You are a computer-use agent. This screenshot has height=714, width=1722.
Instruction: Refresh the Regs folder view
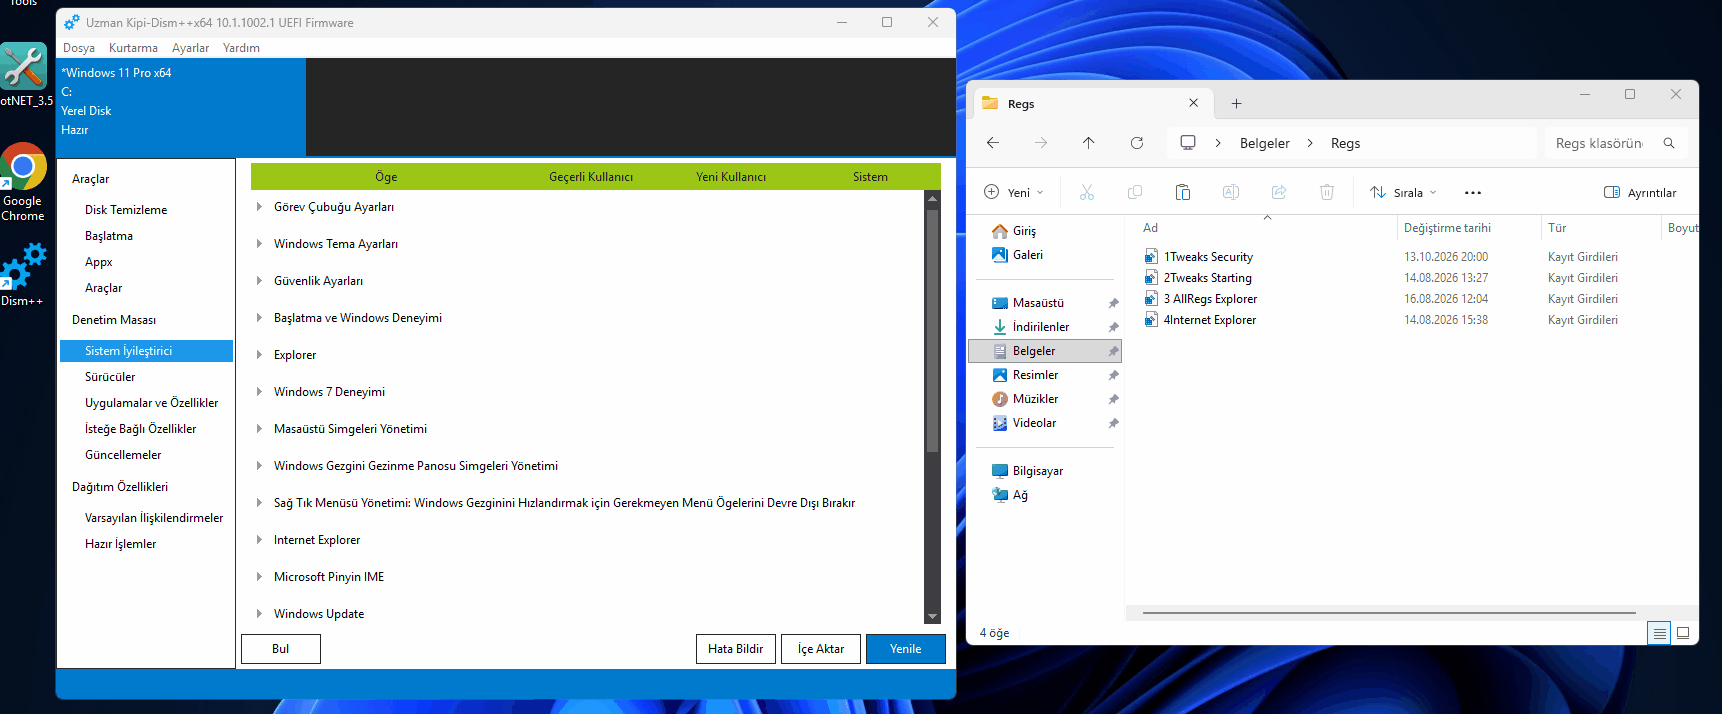(1137, 143)
